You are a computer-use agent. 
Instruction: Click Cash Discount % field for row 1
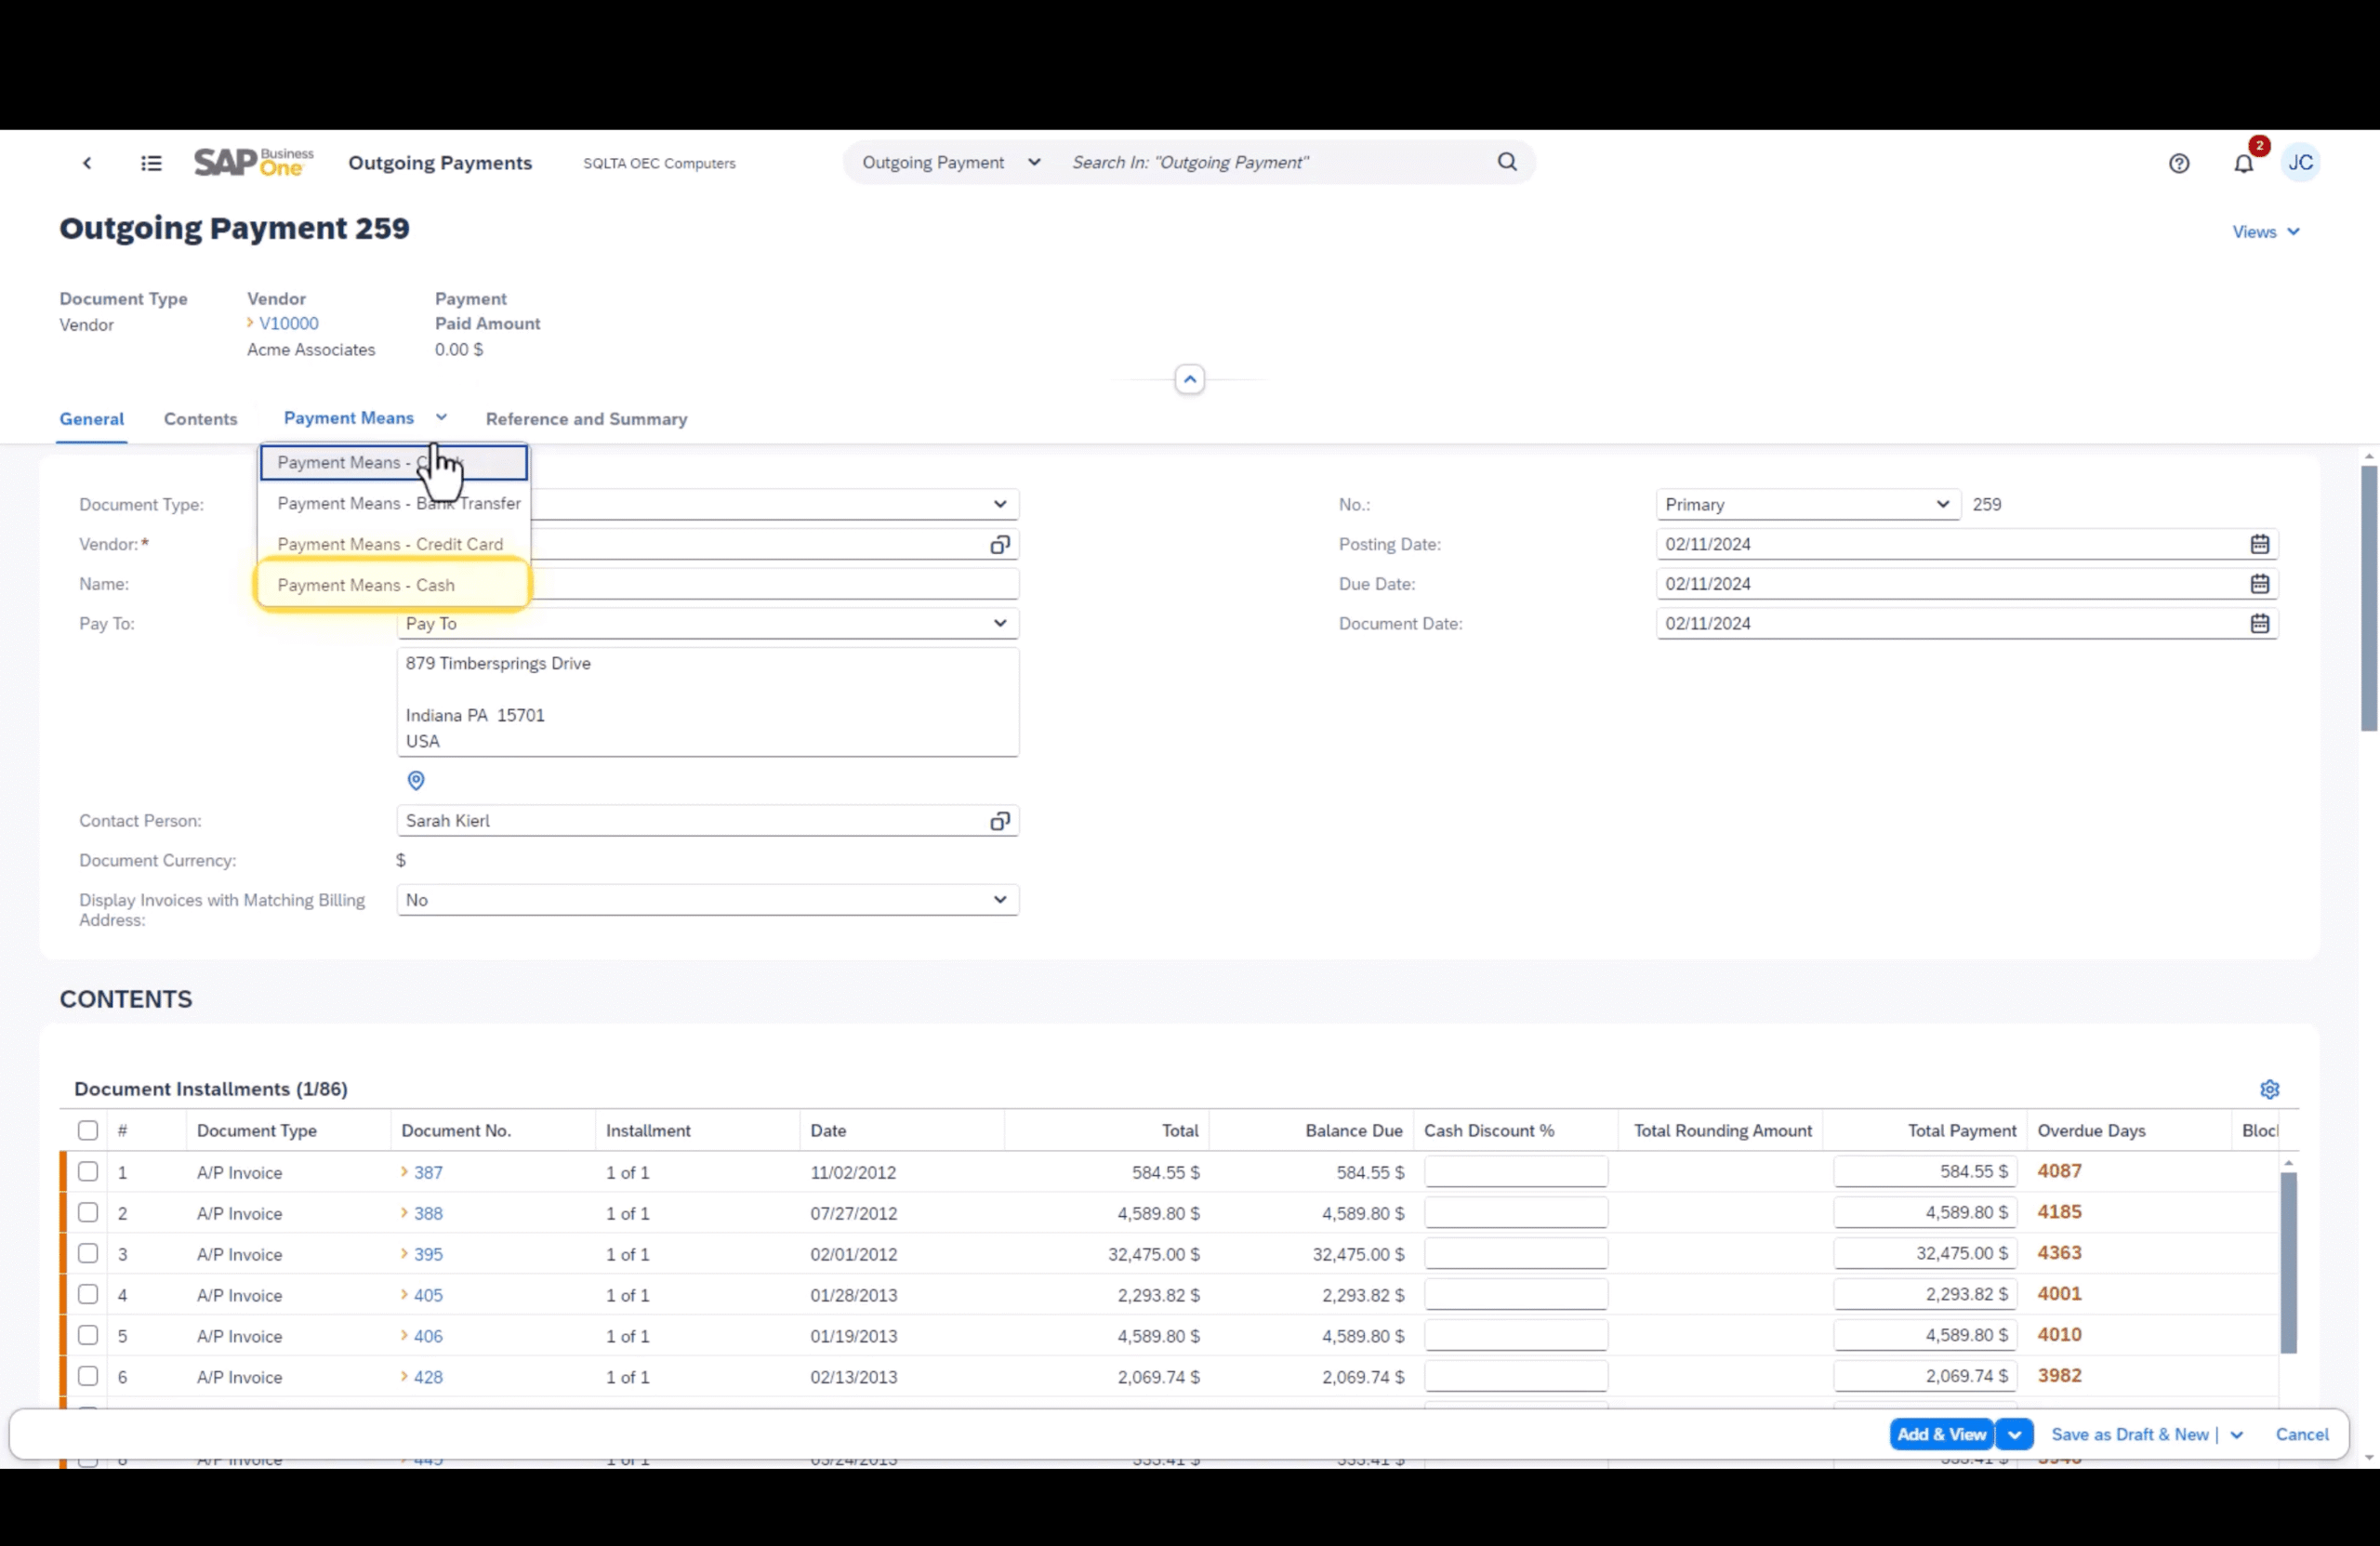click(x=1515, y=1171)
